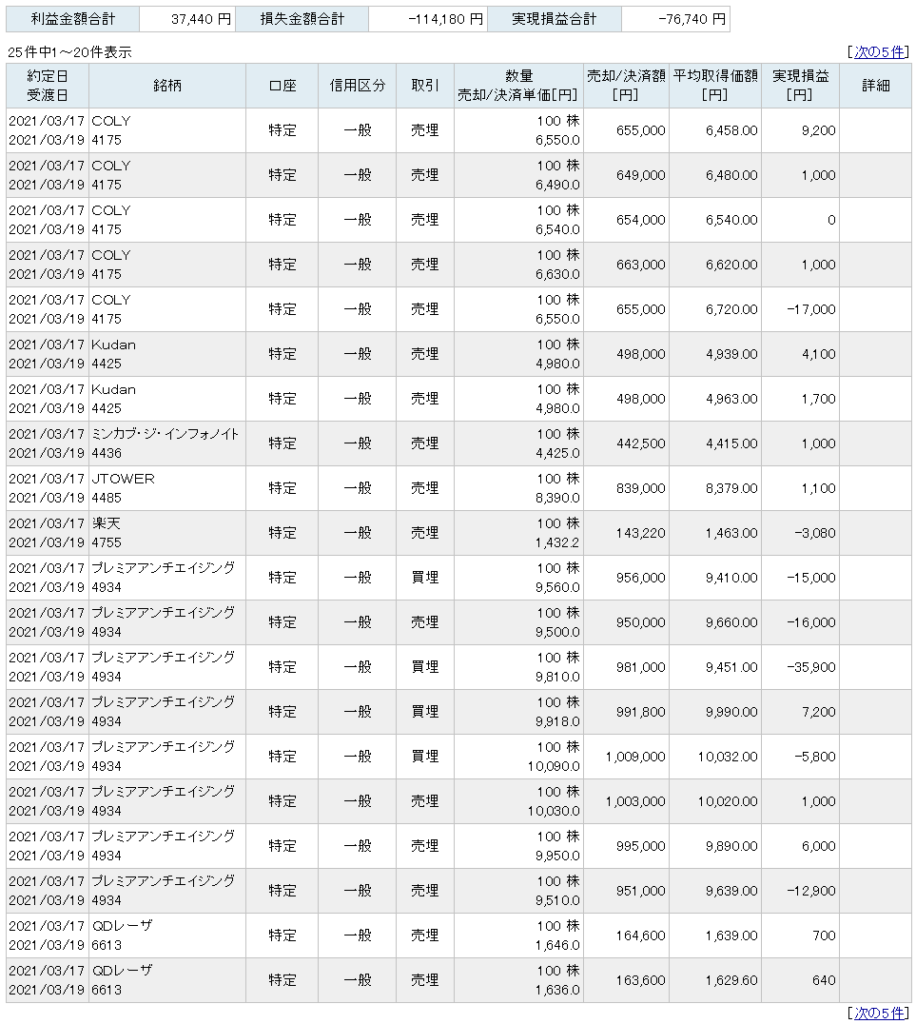Click the 6,000 realized profit cell

pos(800,846)
